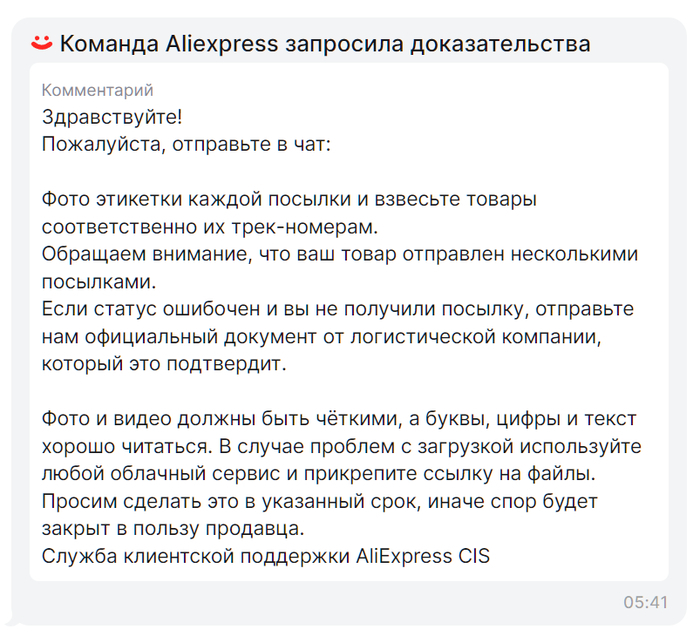This screenshot has width=700, height=643.
Task: Click the line starting "Обращаем внимание"
Action: click(x=339, y=254)
